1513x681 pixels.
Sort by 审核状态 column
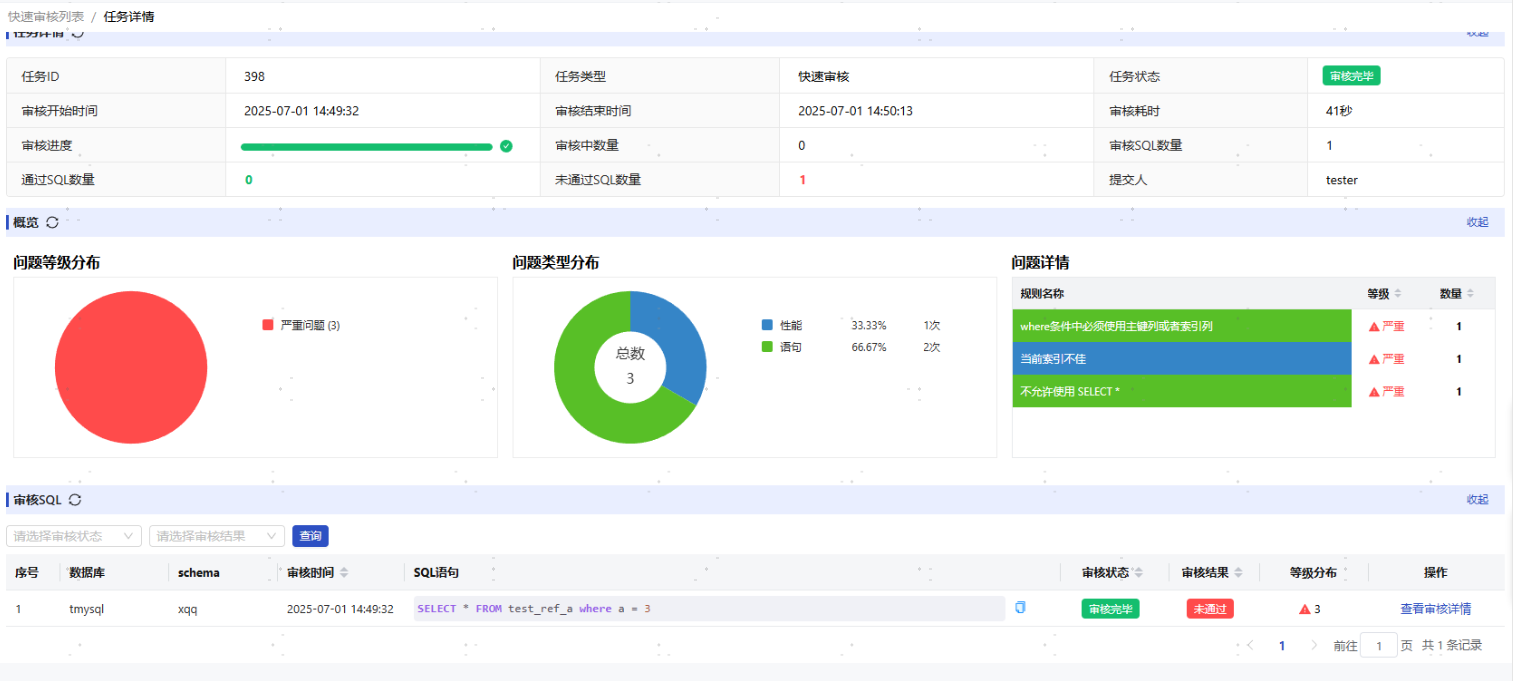coord(1138,573)
